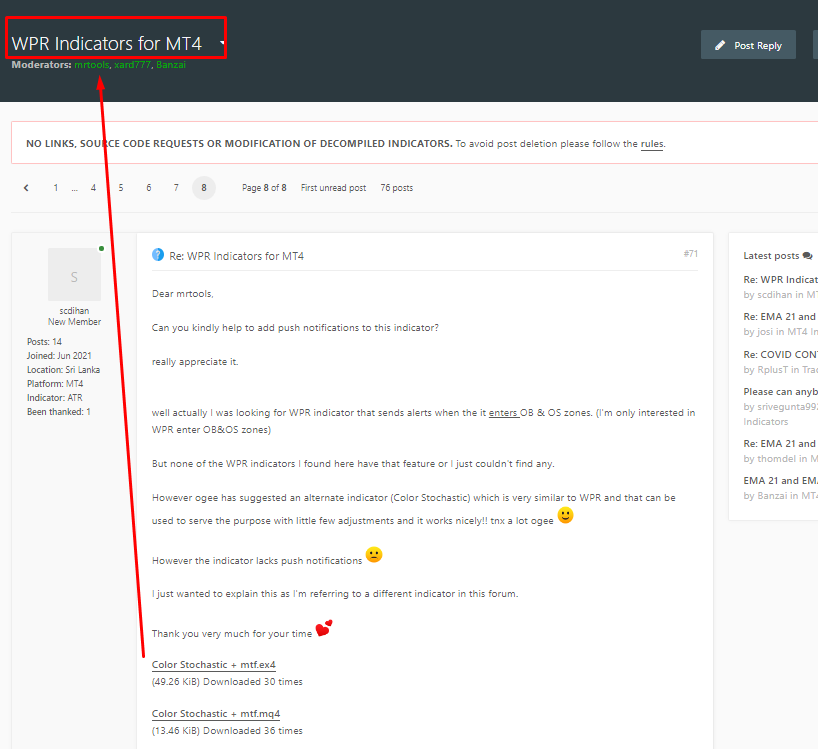818x749 pixels.
Task: Download Color Stochastic + mtf.mq4
Action: (x=216, y=714)
